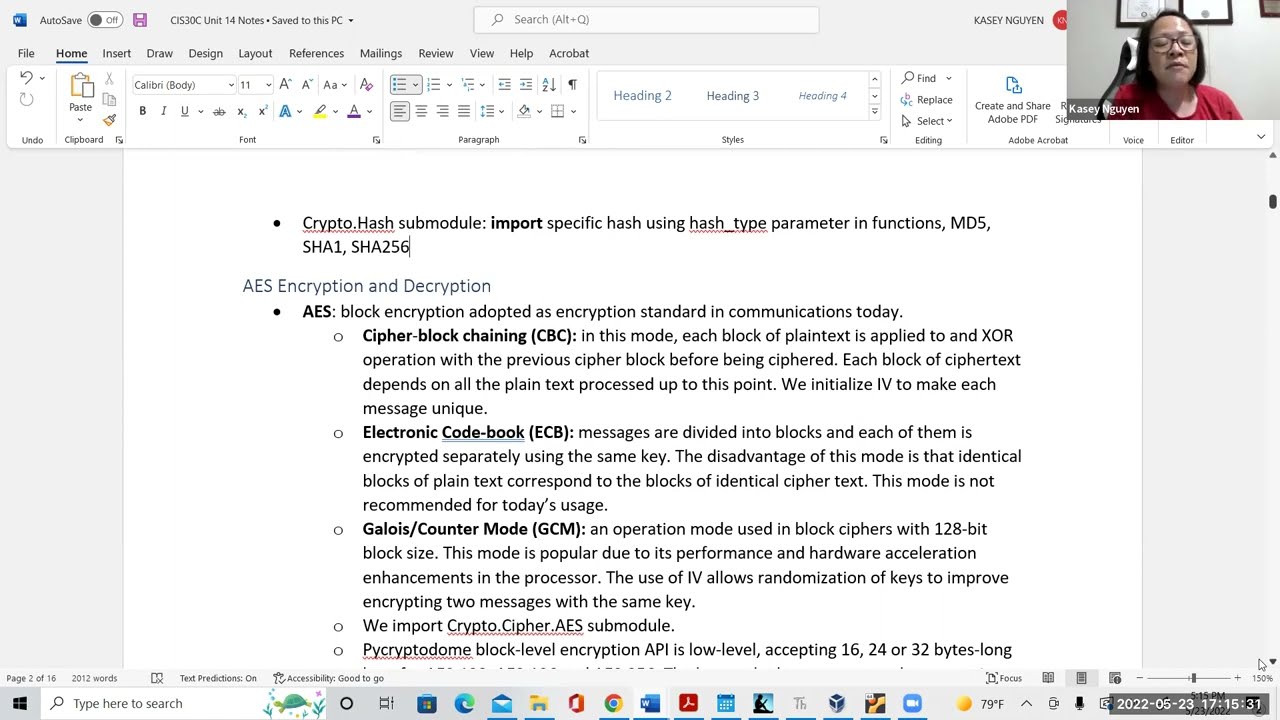Screen dimensions: 1280x720
Task: Apply the Heading 2 style
Action: coord(642,96)
